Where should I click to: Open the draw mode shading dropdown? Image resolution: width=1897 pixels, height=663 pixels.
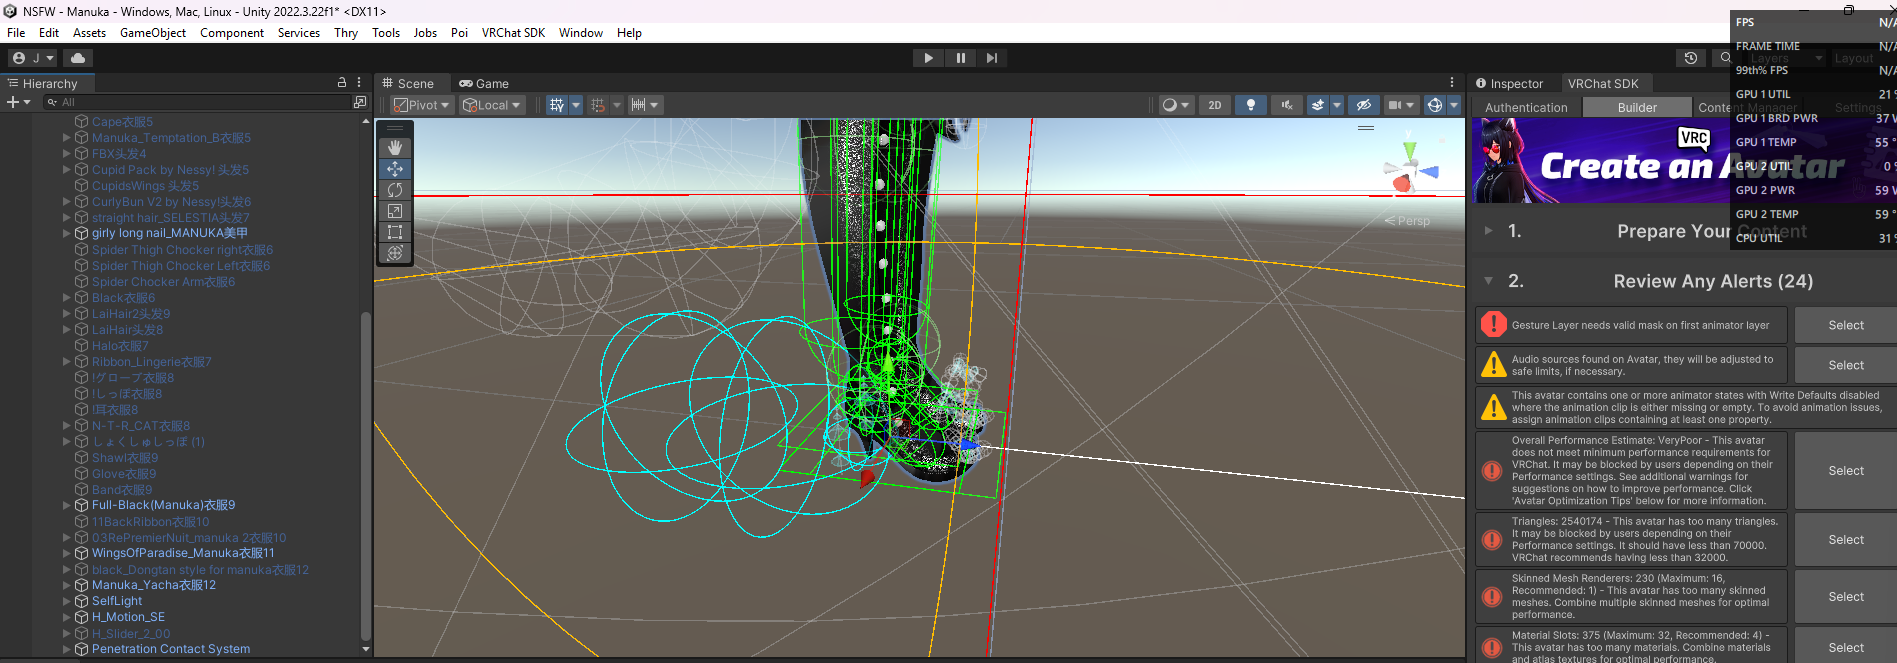pos(1175,105)
